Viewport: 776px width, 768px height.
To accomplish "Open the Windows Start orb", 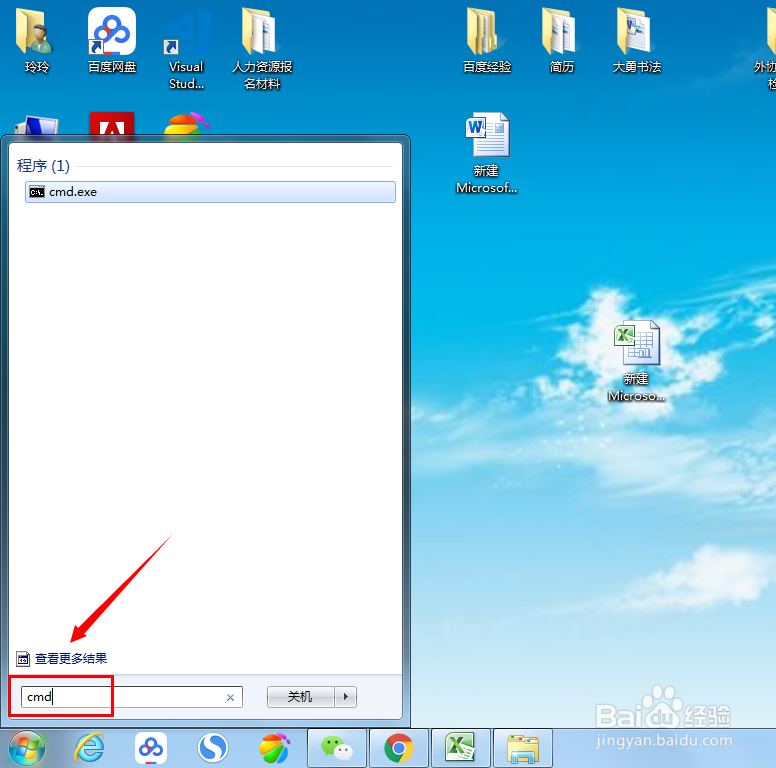I will click(28, 748).
